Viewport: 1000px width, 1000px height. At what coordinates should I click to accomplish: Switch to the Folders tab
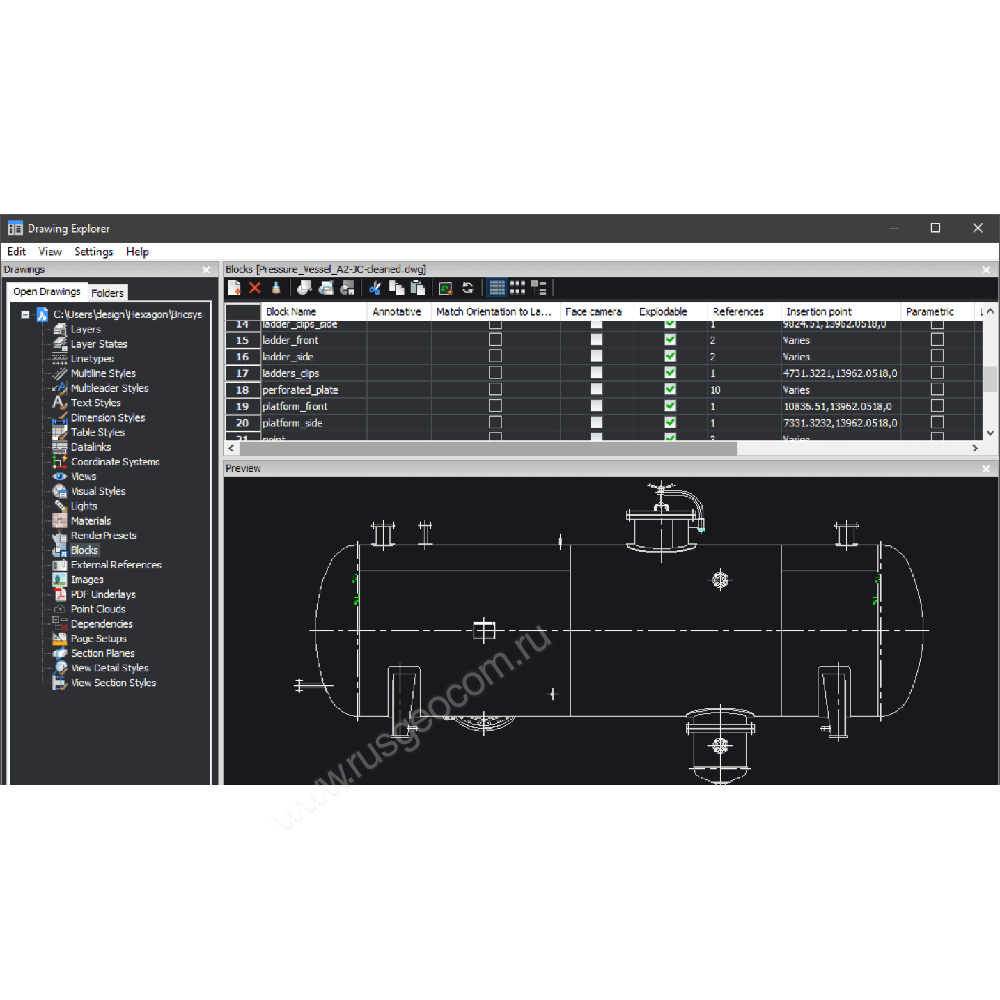click(107, 292)
